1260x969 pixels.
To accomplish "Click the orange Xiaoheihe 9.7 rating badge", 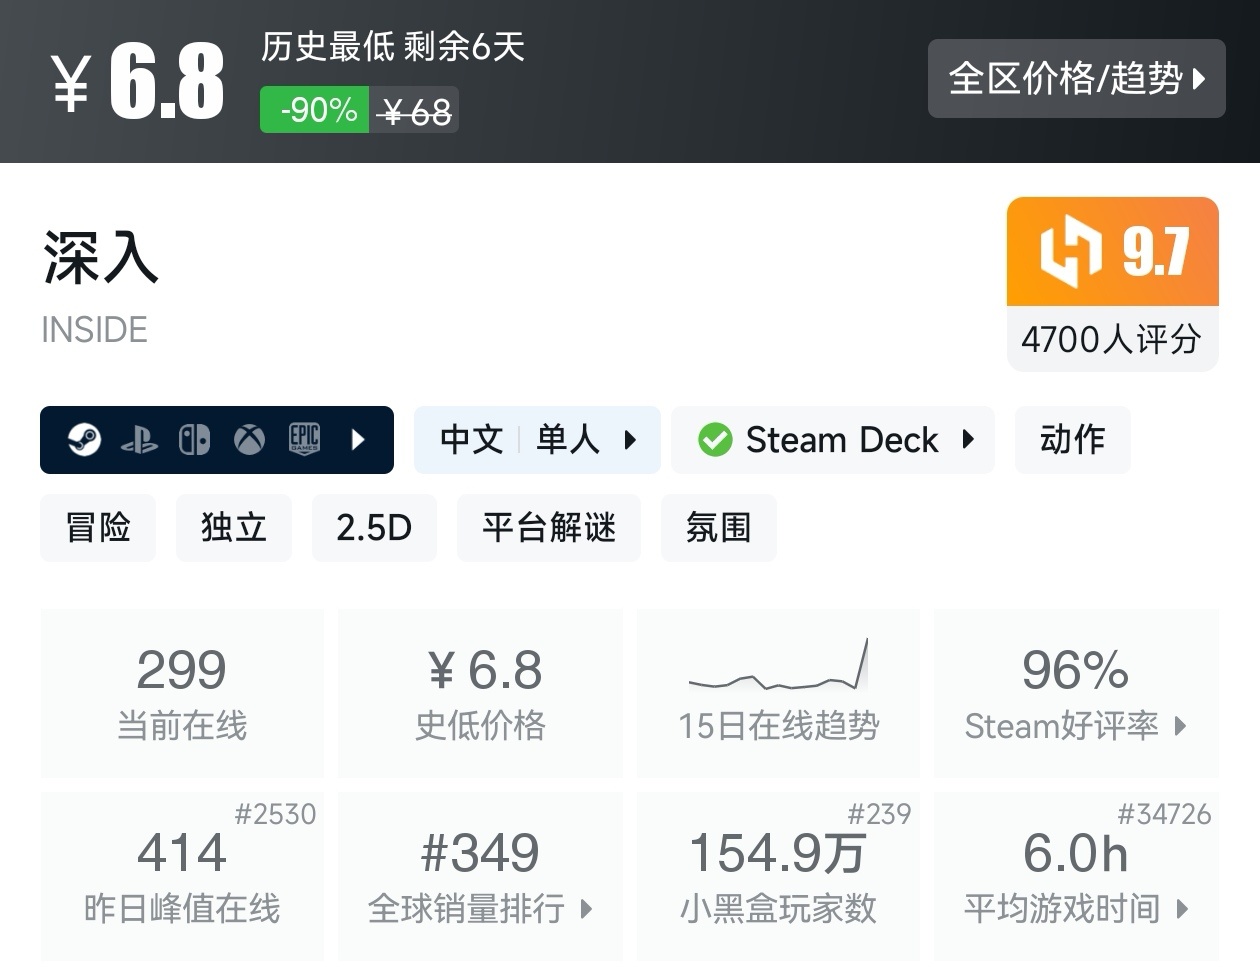I will 1111,252.
